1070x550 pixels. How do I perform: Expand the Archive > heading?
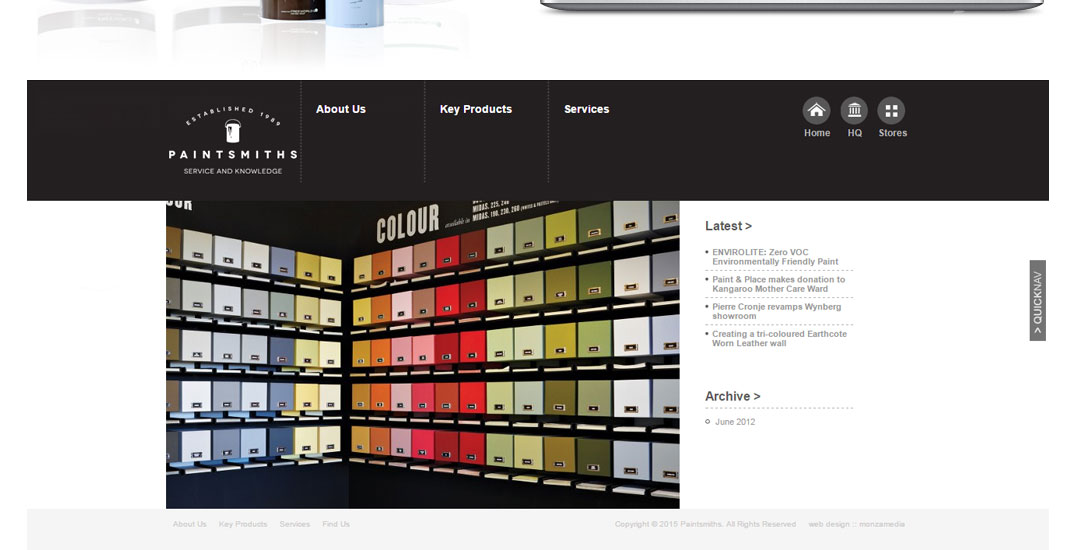[732, 396]
